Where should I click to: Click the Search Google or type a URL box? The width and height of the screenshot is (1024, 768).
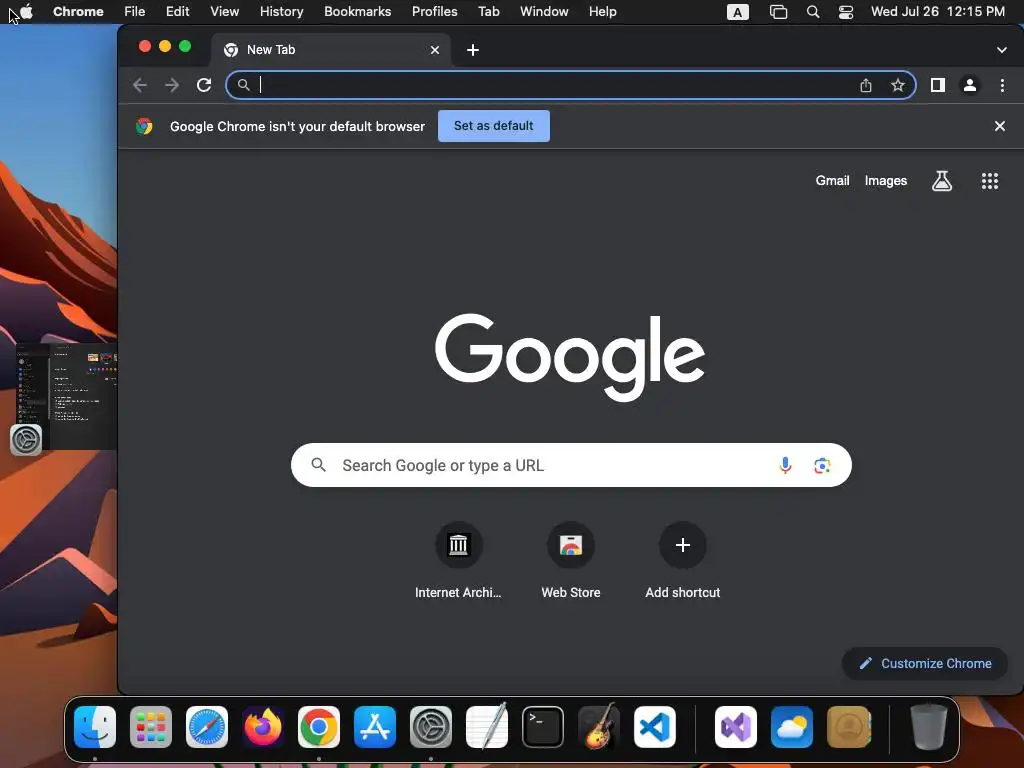571,465
